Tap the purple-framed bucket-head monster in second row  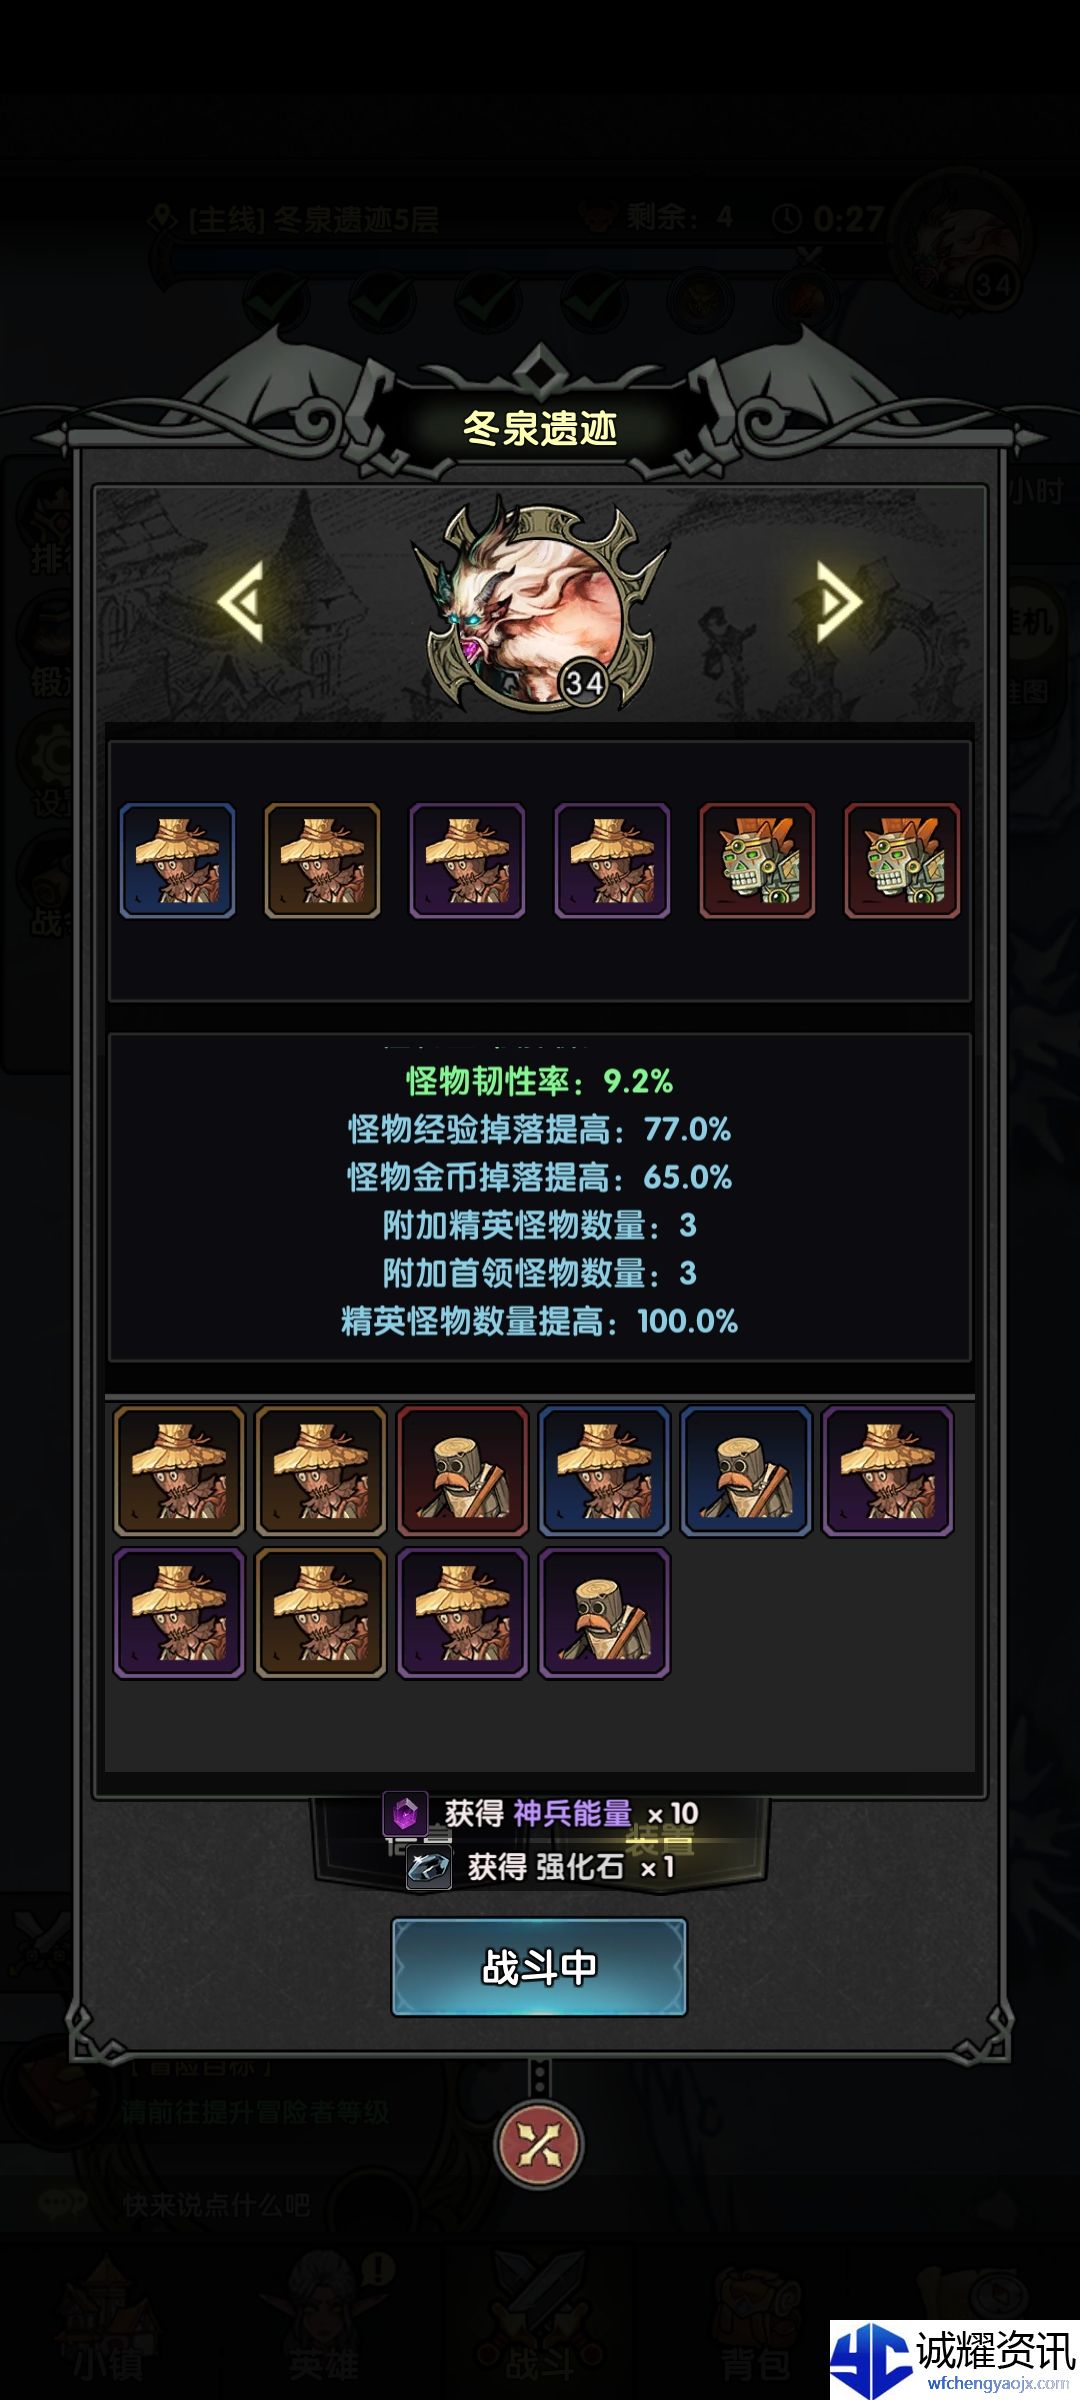[604, 1613]
